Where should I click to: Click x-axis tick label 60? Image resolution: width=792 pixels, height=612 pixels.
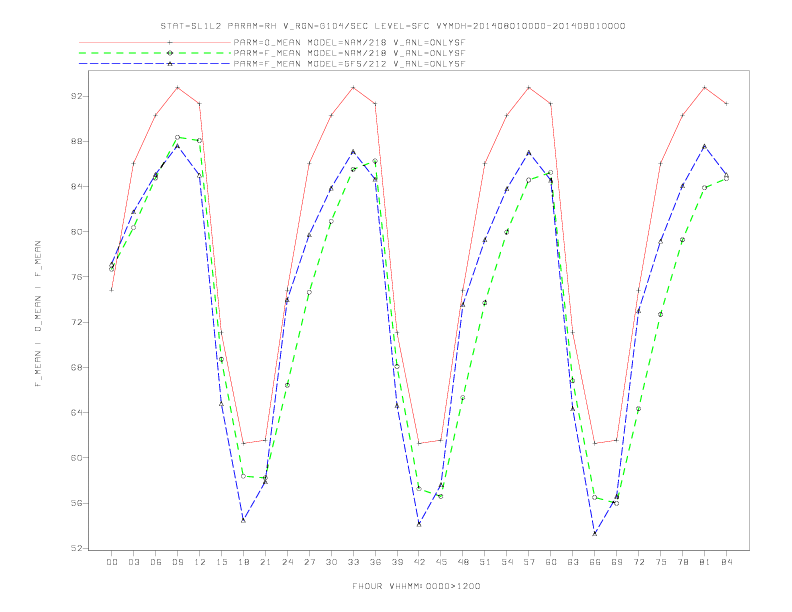tap(551, 562)
